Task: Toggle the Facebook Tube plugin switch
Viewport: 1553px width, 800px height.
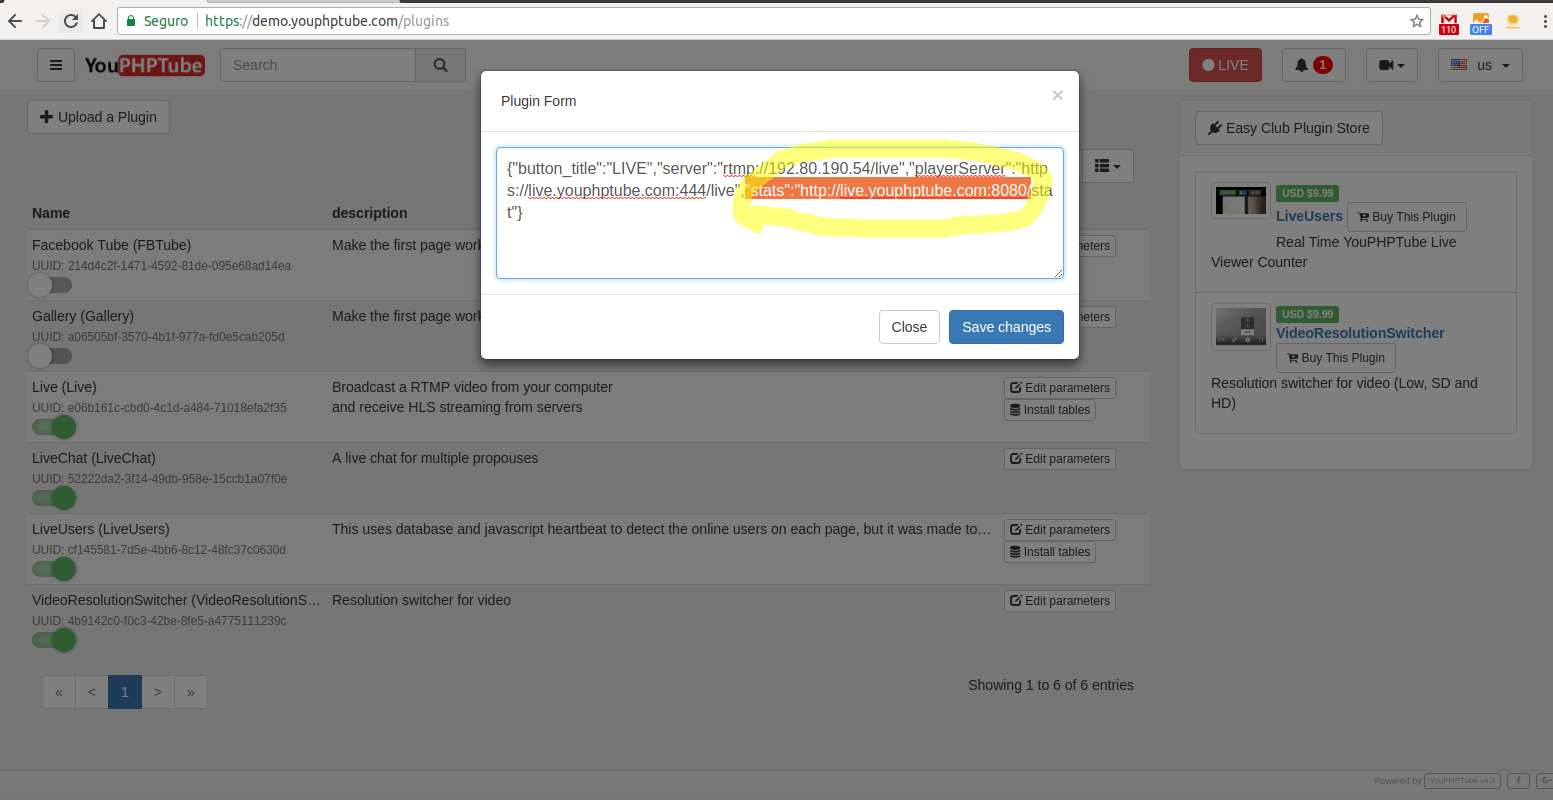Action: [x=50, y=285]
